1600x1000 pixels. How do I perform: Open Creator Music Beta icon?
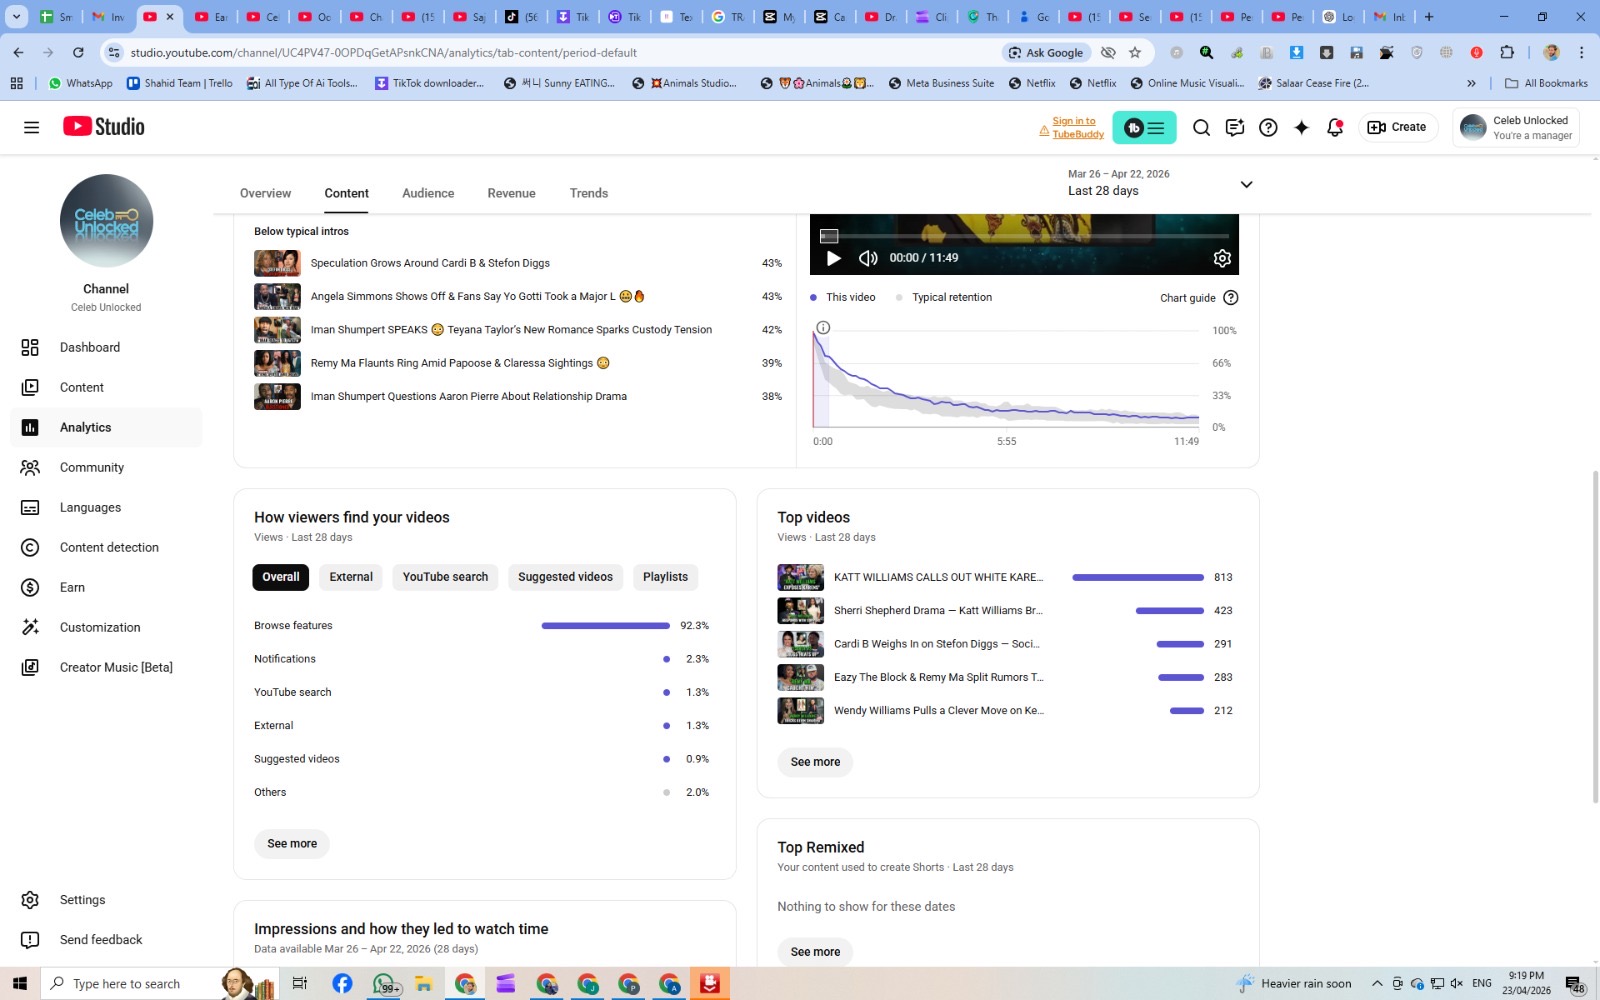click(x=30, y=667)
